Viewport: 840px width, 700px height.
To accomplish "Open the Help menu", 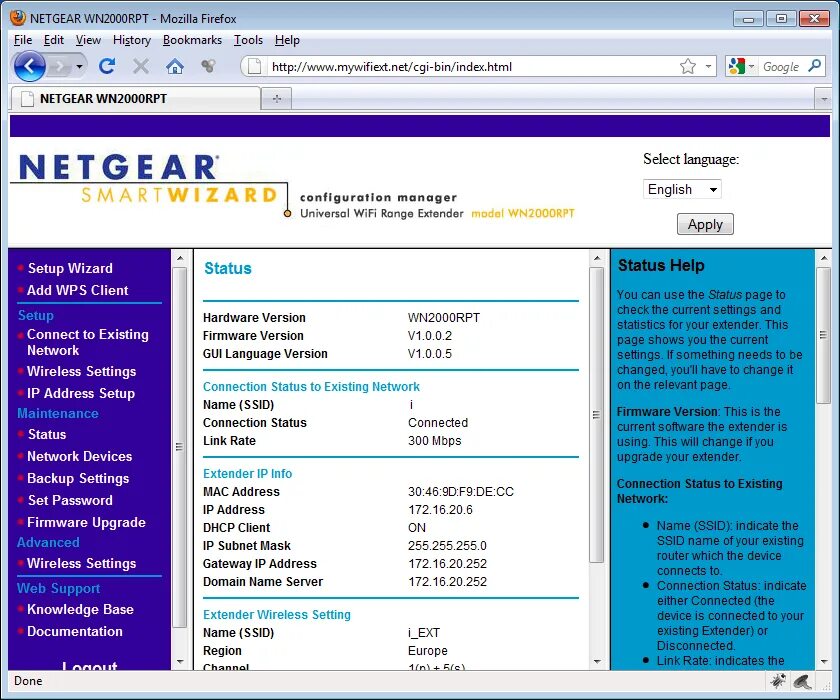I will (x=287, y=40).
